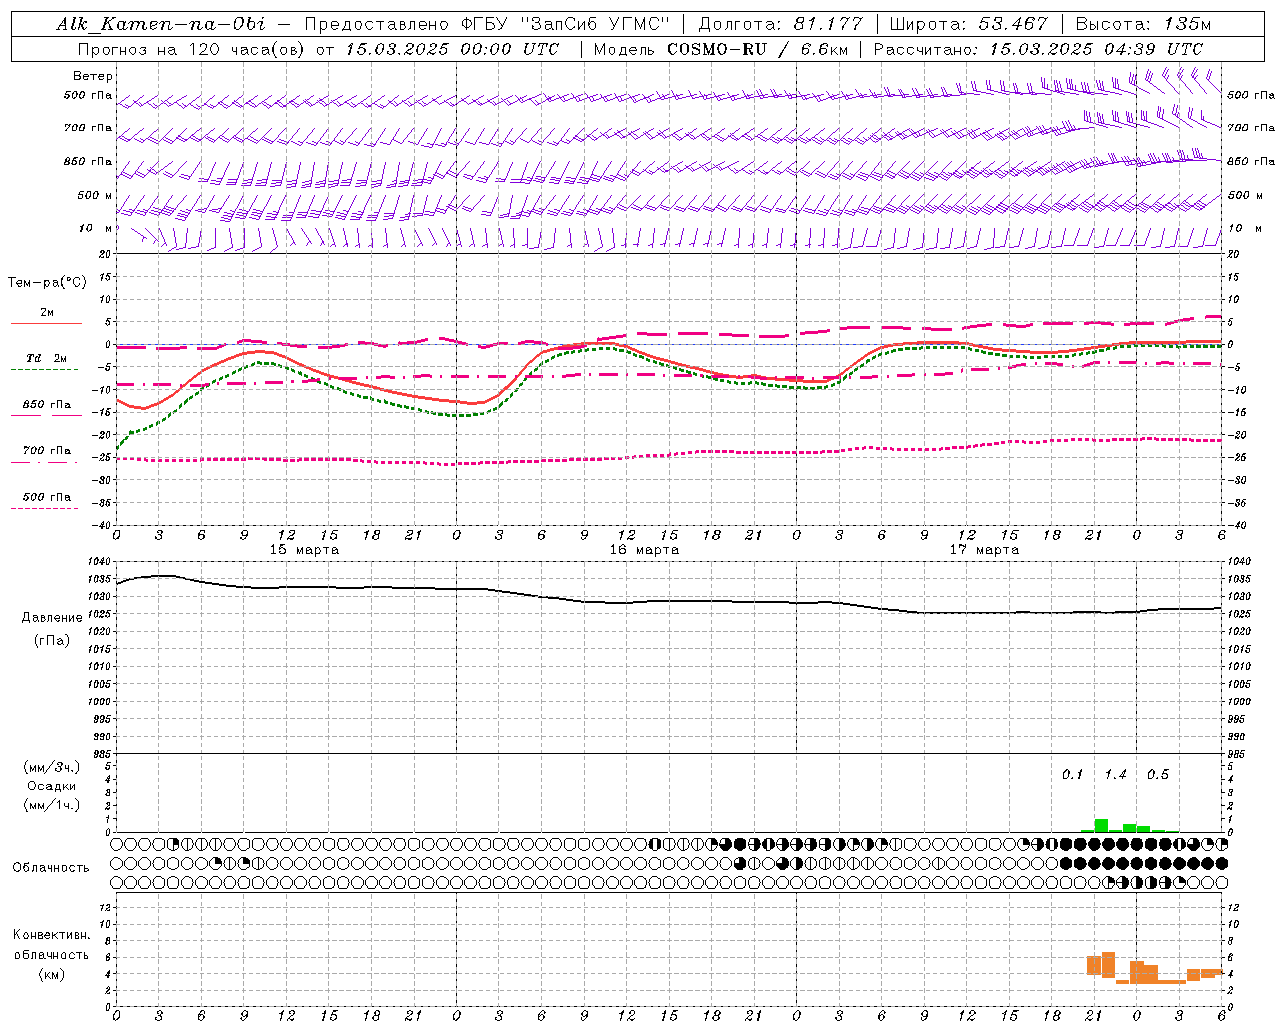Screen dimensions: 1280x1024
Task: Click the (км) unit under convective cloud label
Action: point(51,974)
